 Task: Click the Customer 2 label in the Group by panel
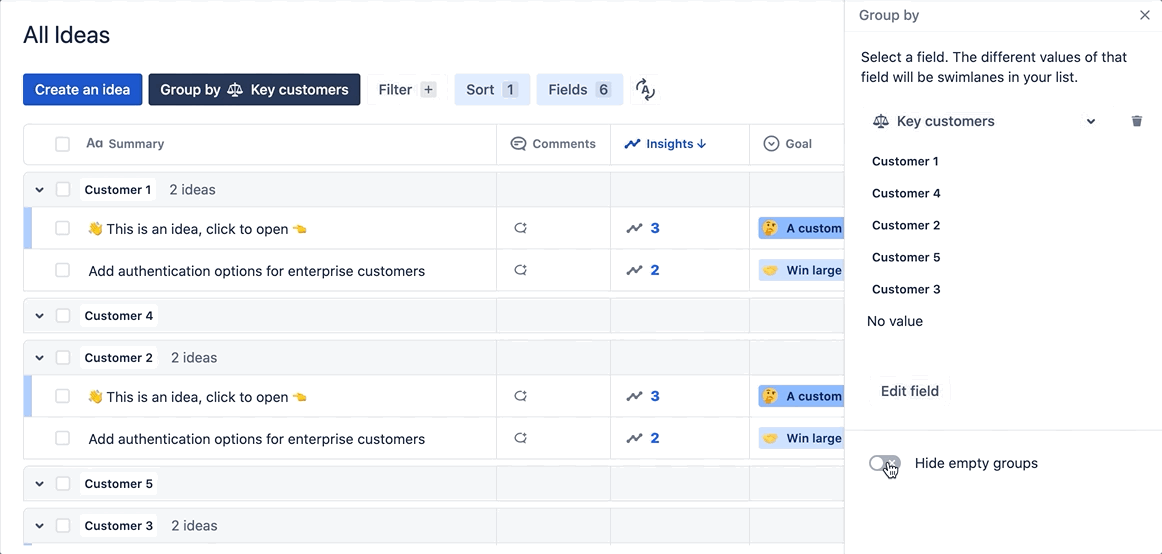point(906,225)
